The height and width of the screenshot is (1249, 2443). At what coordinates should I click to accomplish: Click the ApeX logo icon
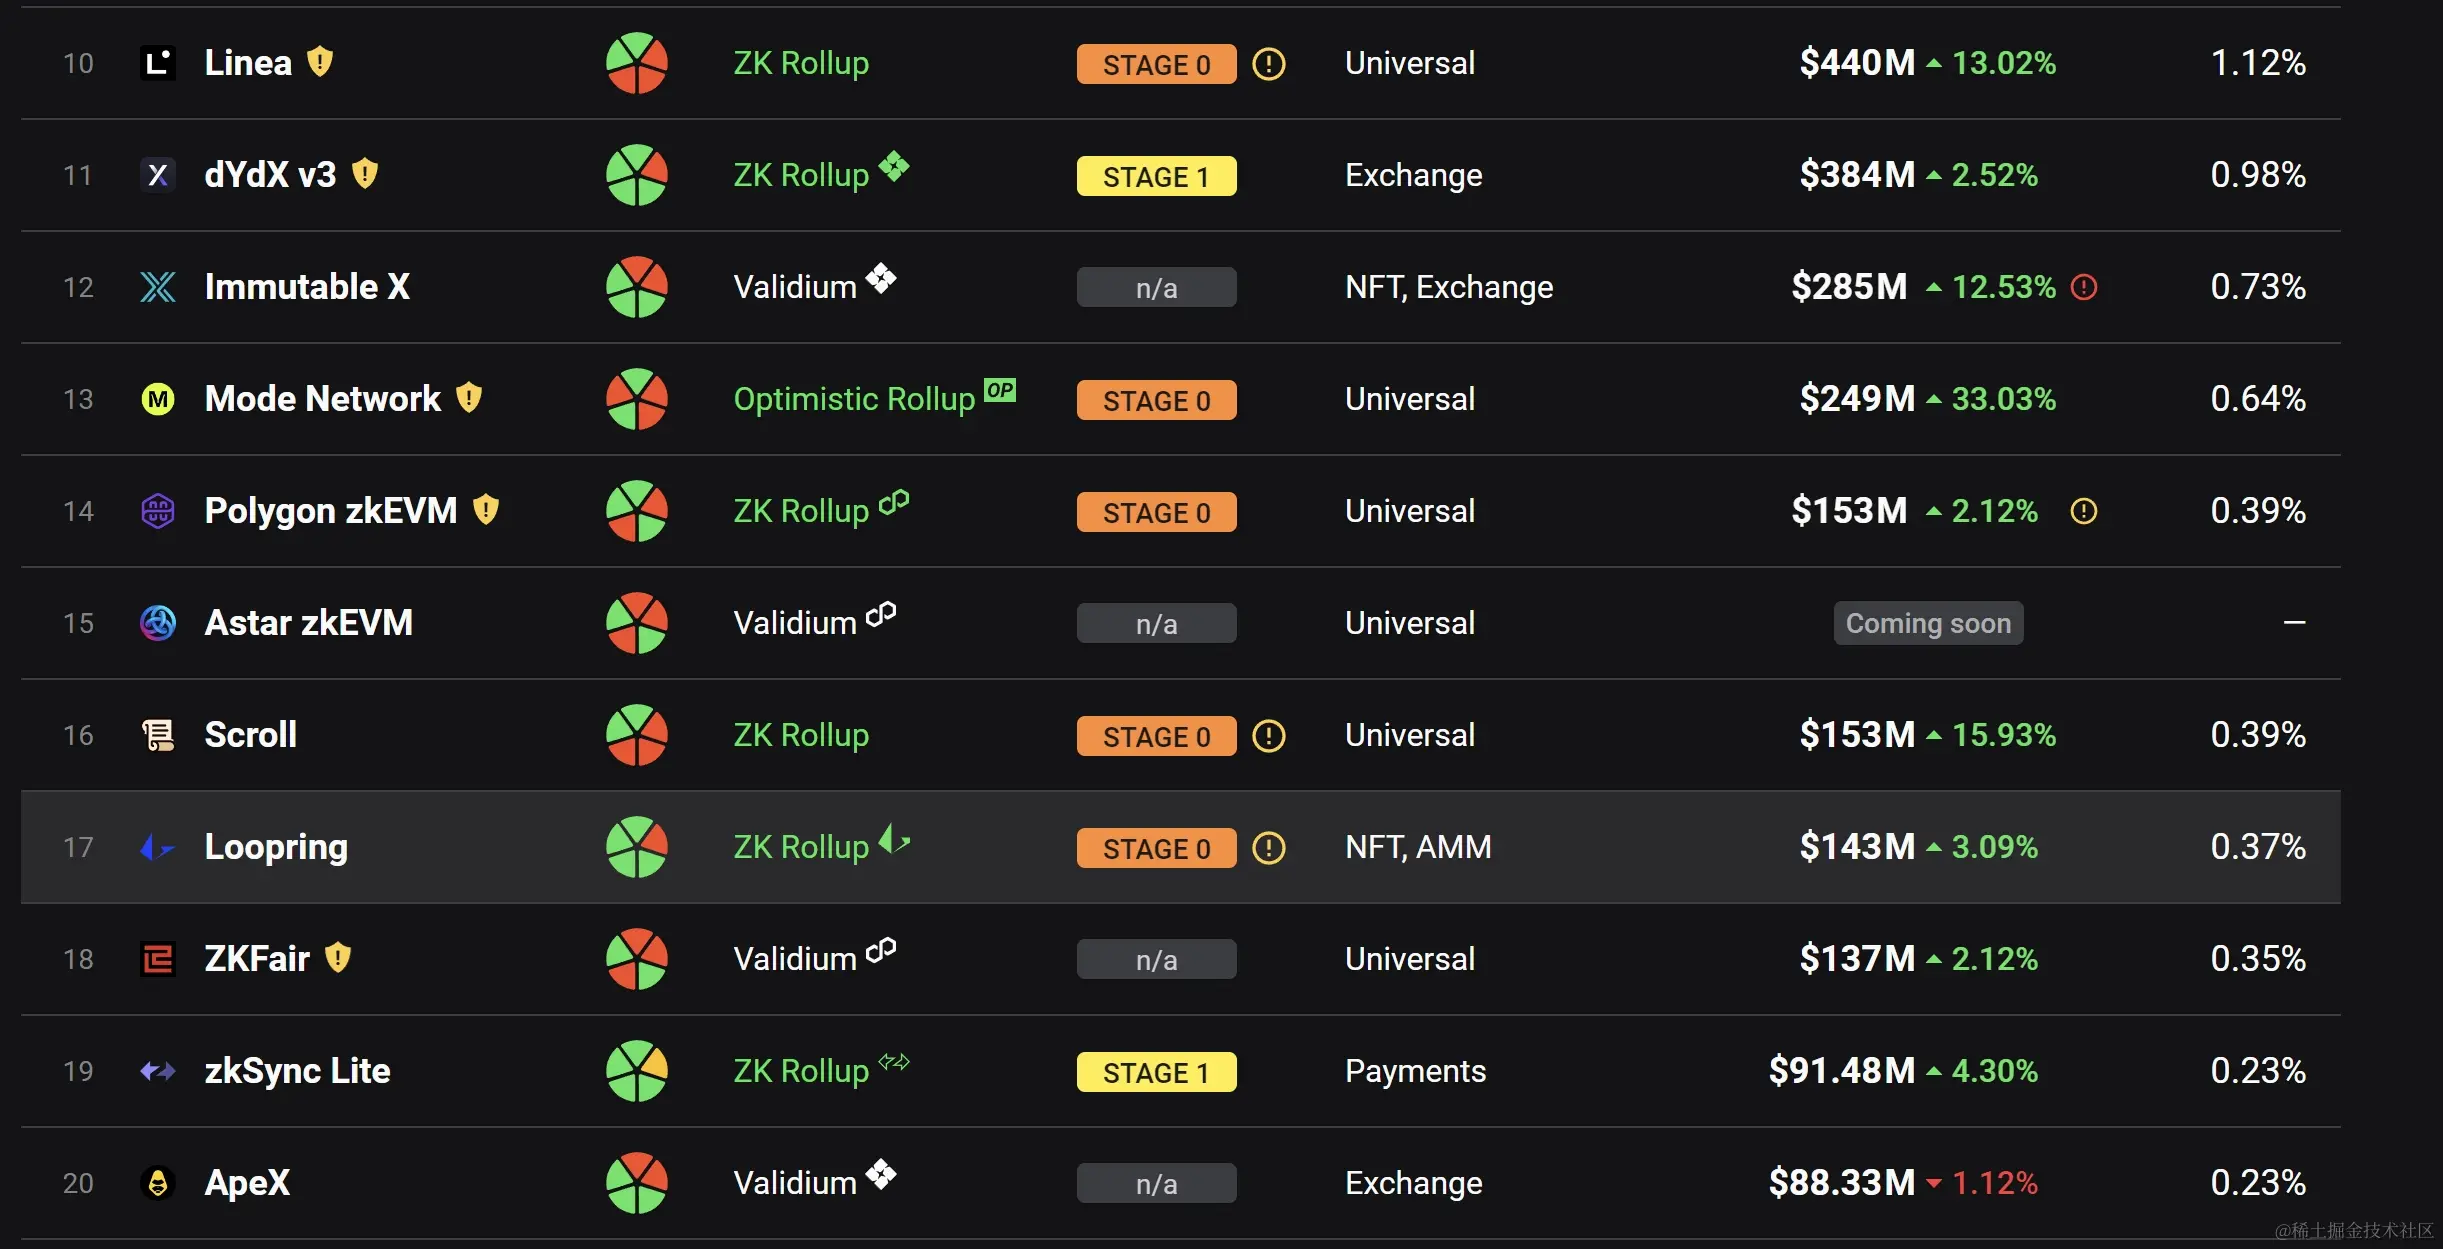(x=158, y=1183)
